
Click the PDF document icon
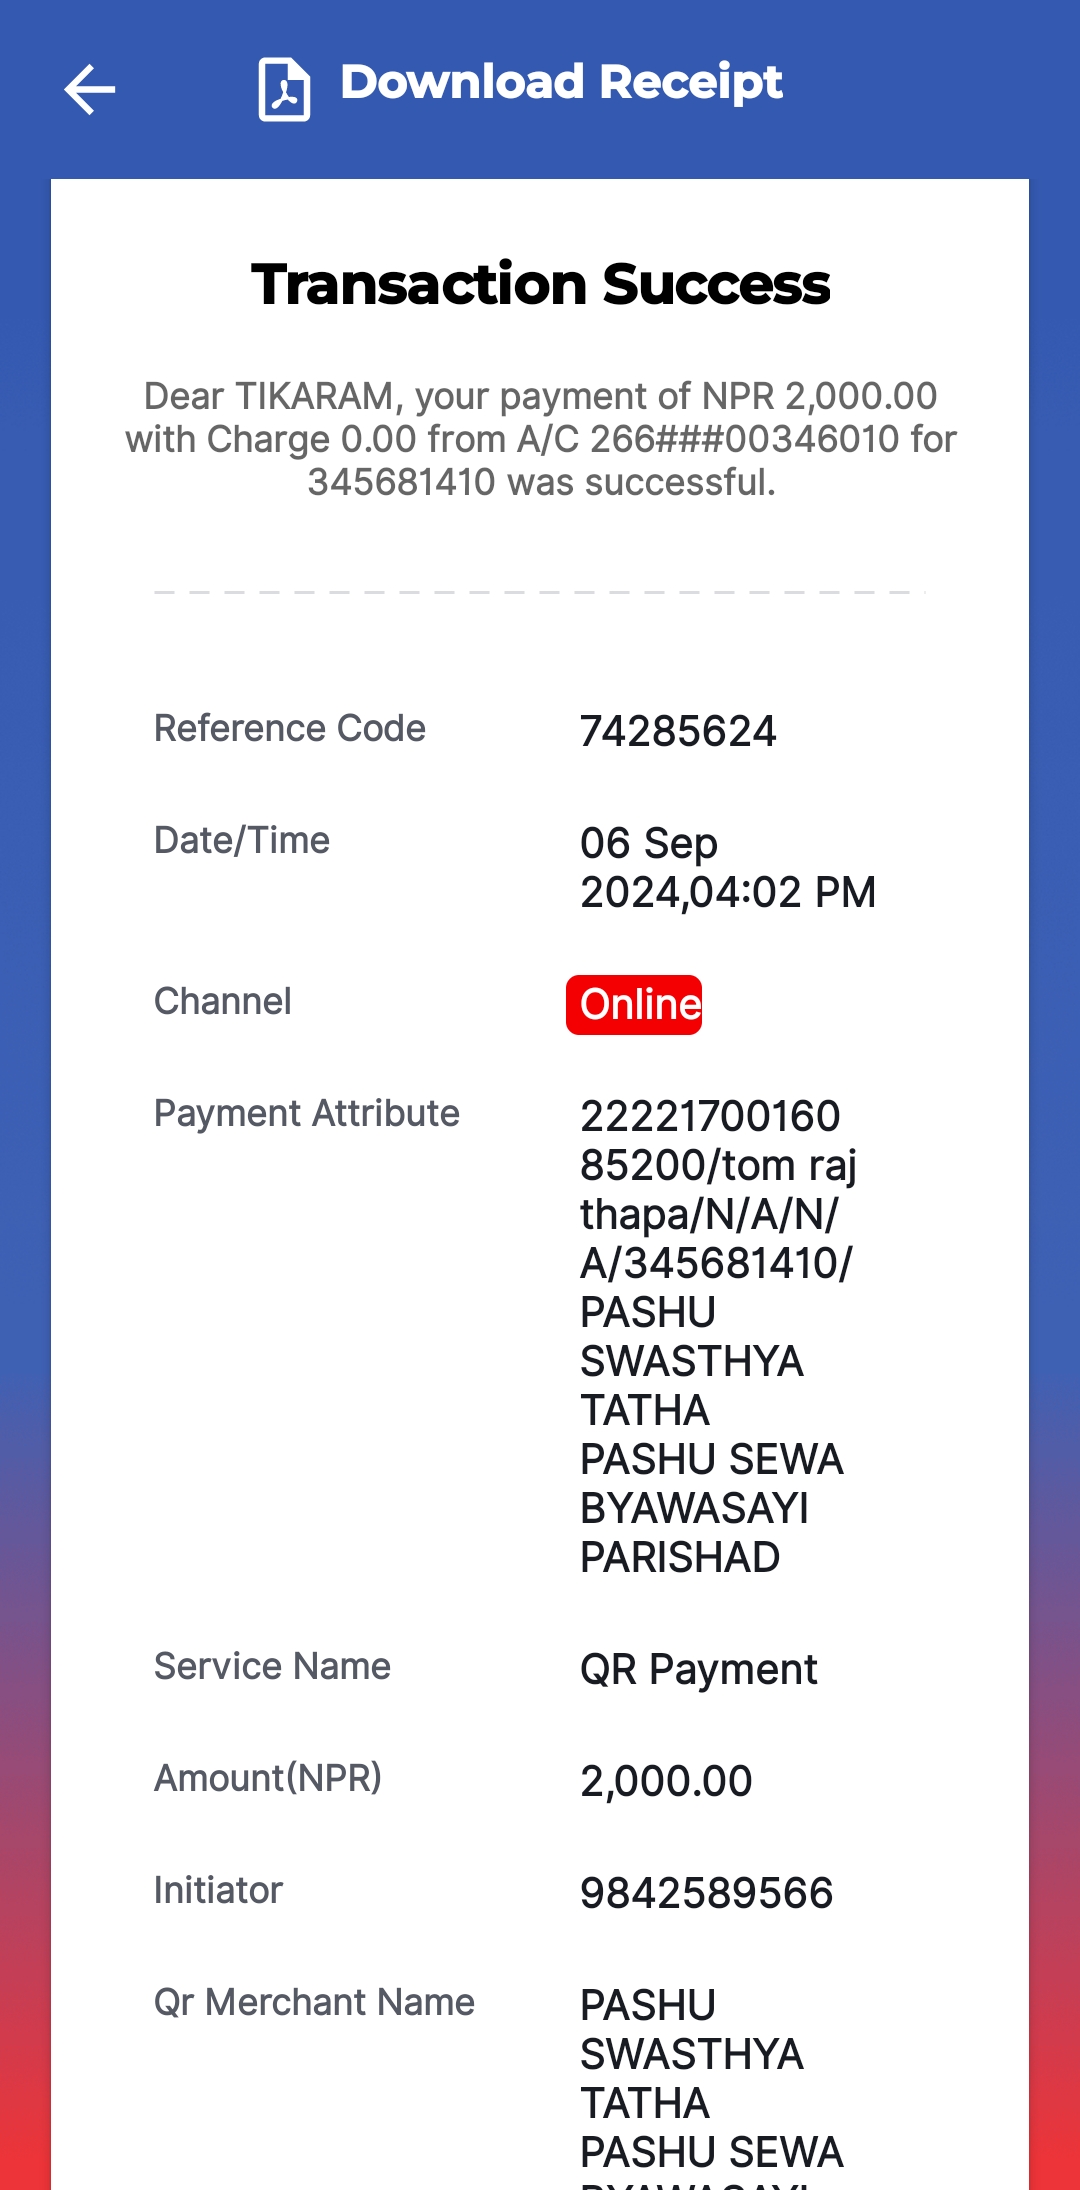284,90
